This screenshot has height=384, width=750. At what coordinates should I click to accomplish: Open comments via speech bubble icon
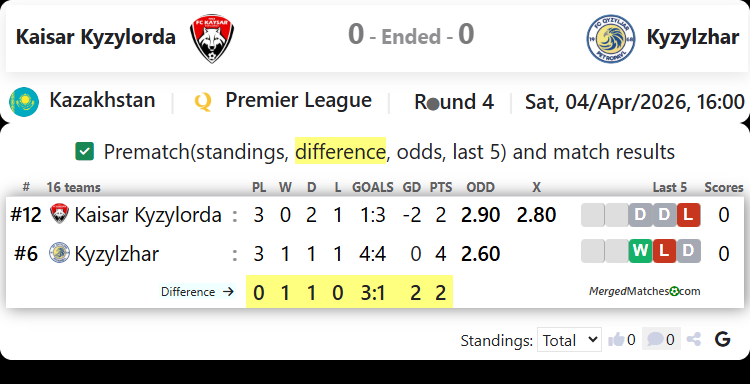655,340
